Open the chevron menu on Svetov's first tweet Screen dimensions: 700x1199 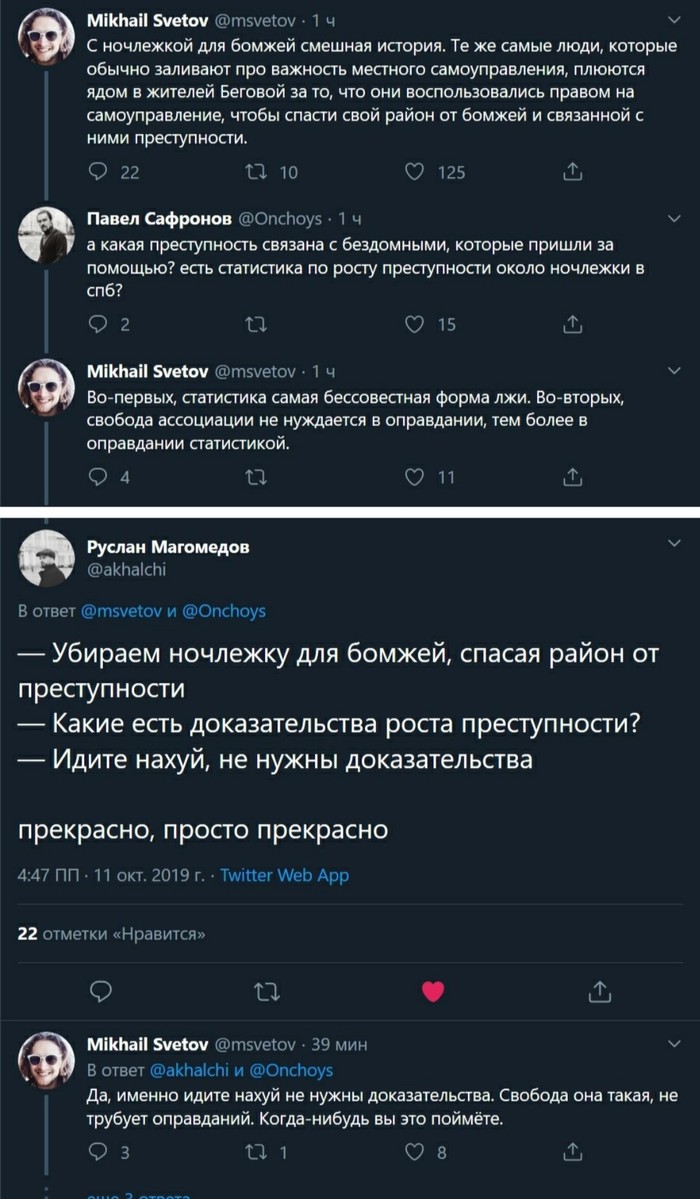(x=672, y=18)
